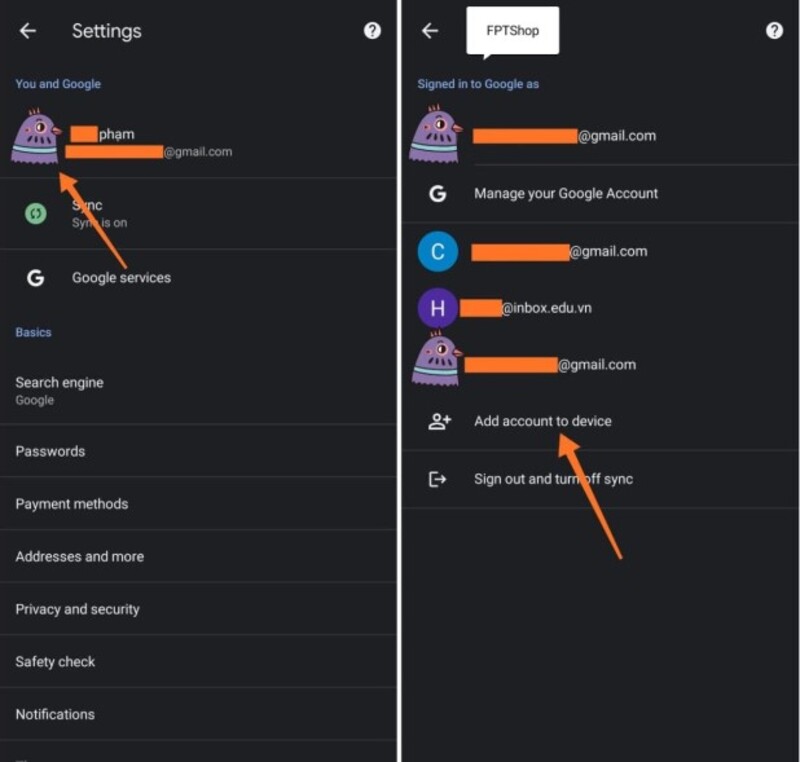Tap the add-person icon for Add account
Viewport: 800px width, 762px height.
point(439,421)
